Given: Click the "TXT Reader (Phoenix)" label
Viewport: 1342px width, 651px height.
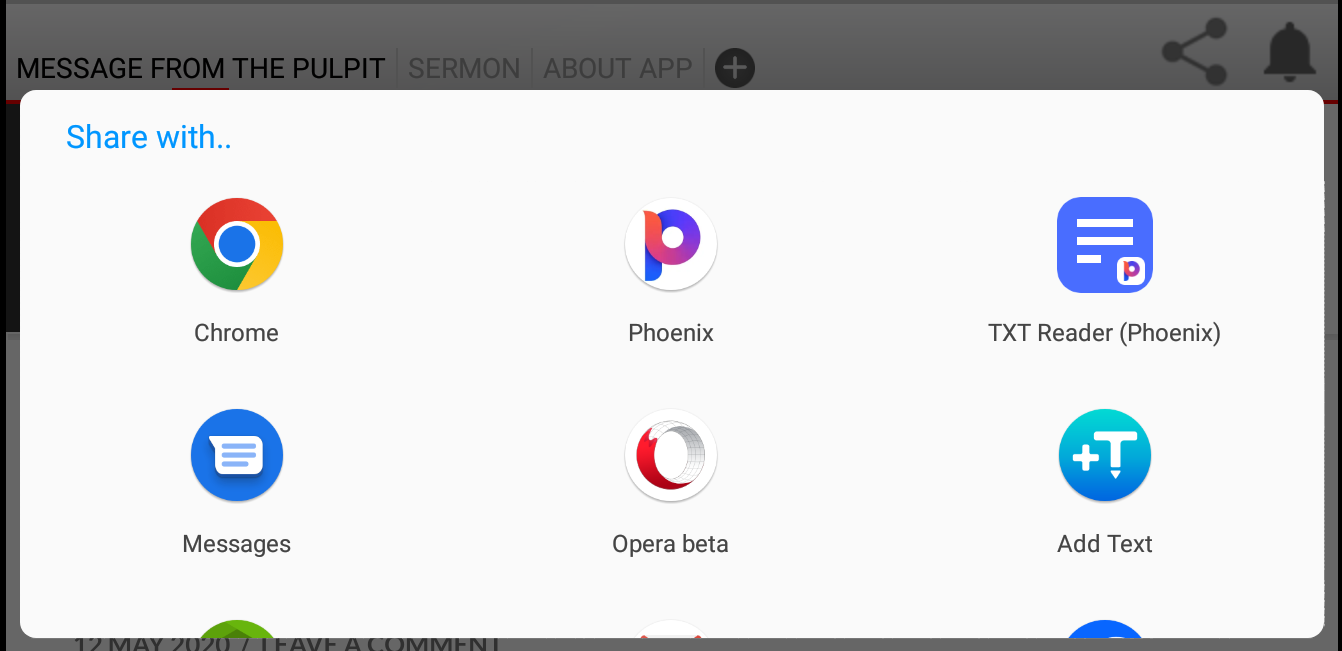Looking at the screenshot, I should pos(1105,333).
